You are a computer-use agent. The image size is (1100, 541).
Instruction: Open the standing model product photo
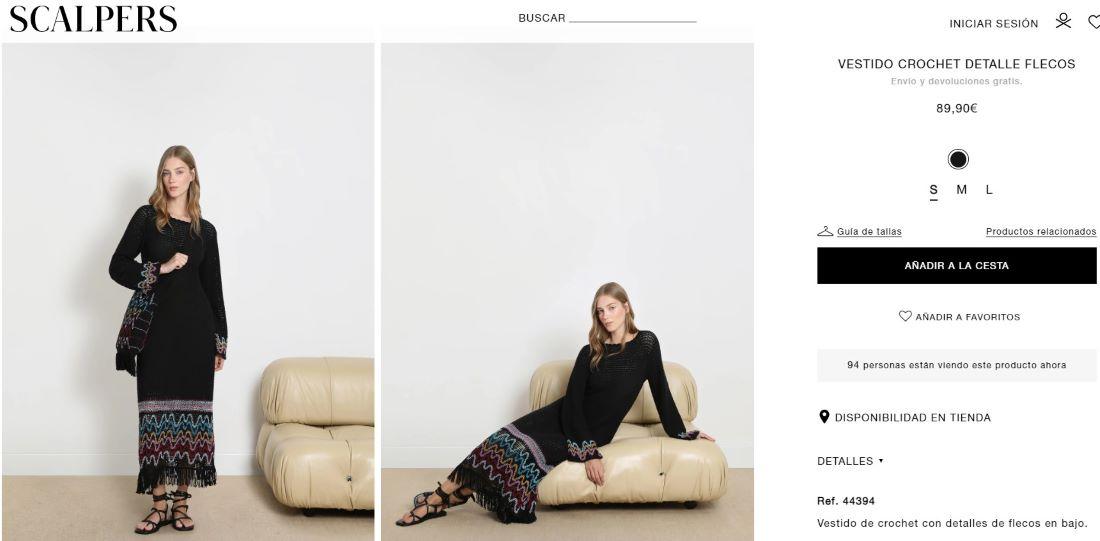[188, 291]
